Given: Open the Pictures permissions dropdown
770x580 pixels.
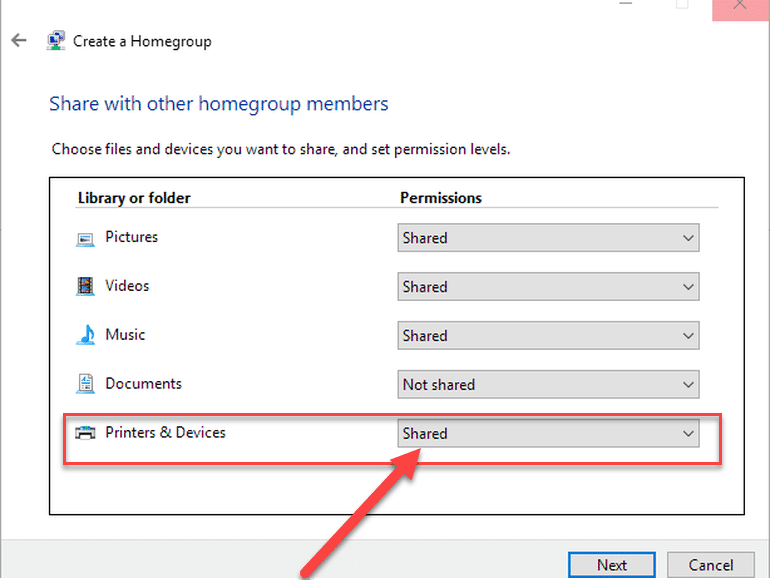Looking at the screenshot, I should 548,238.
